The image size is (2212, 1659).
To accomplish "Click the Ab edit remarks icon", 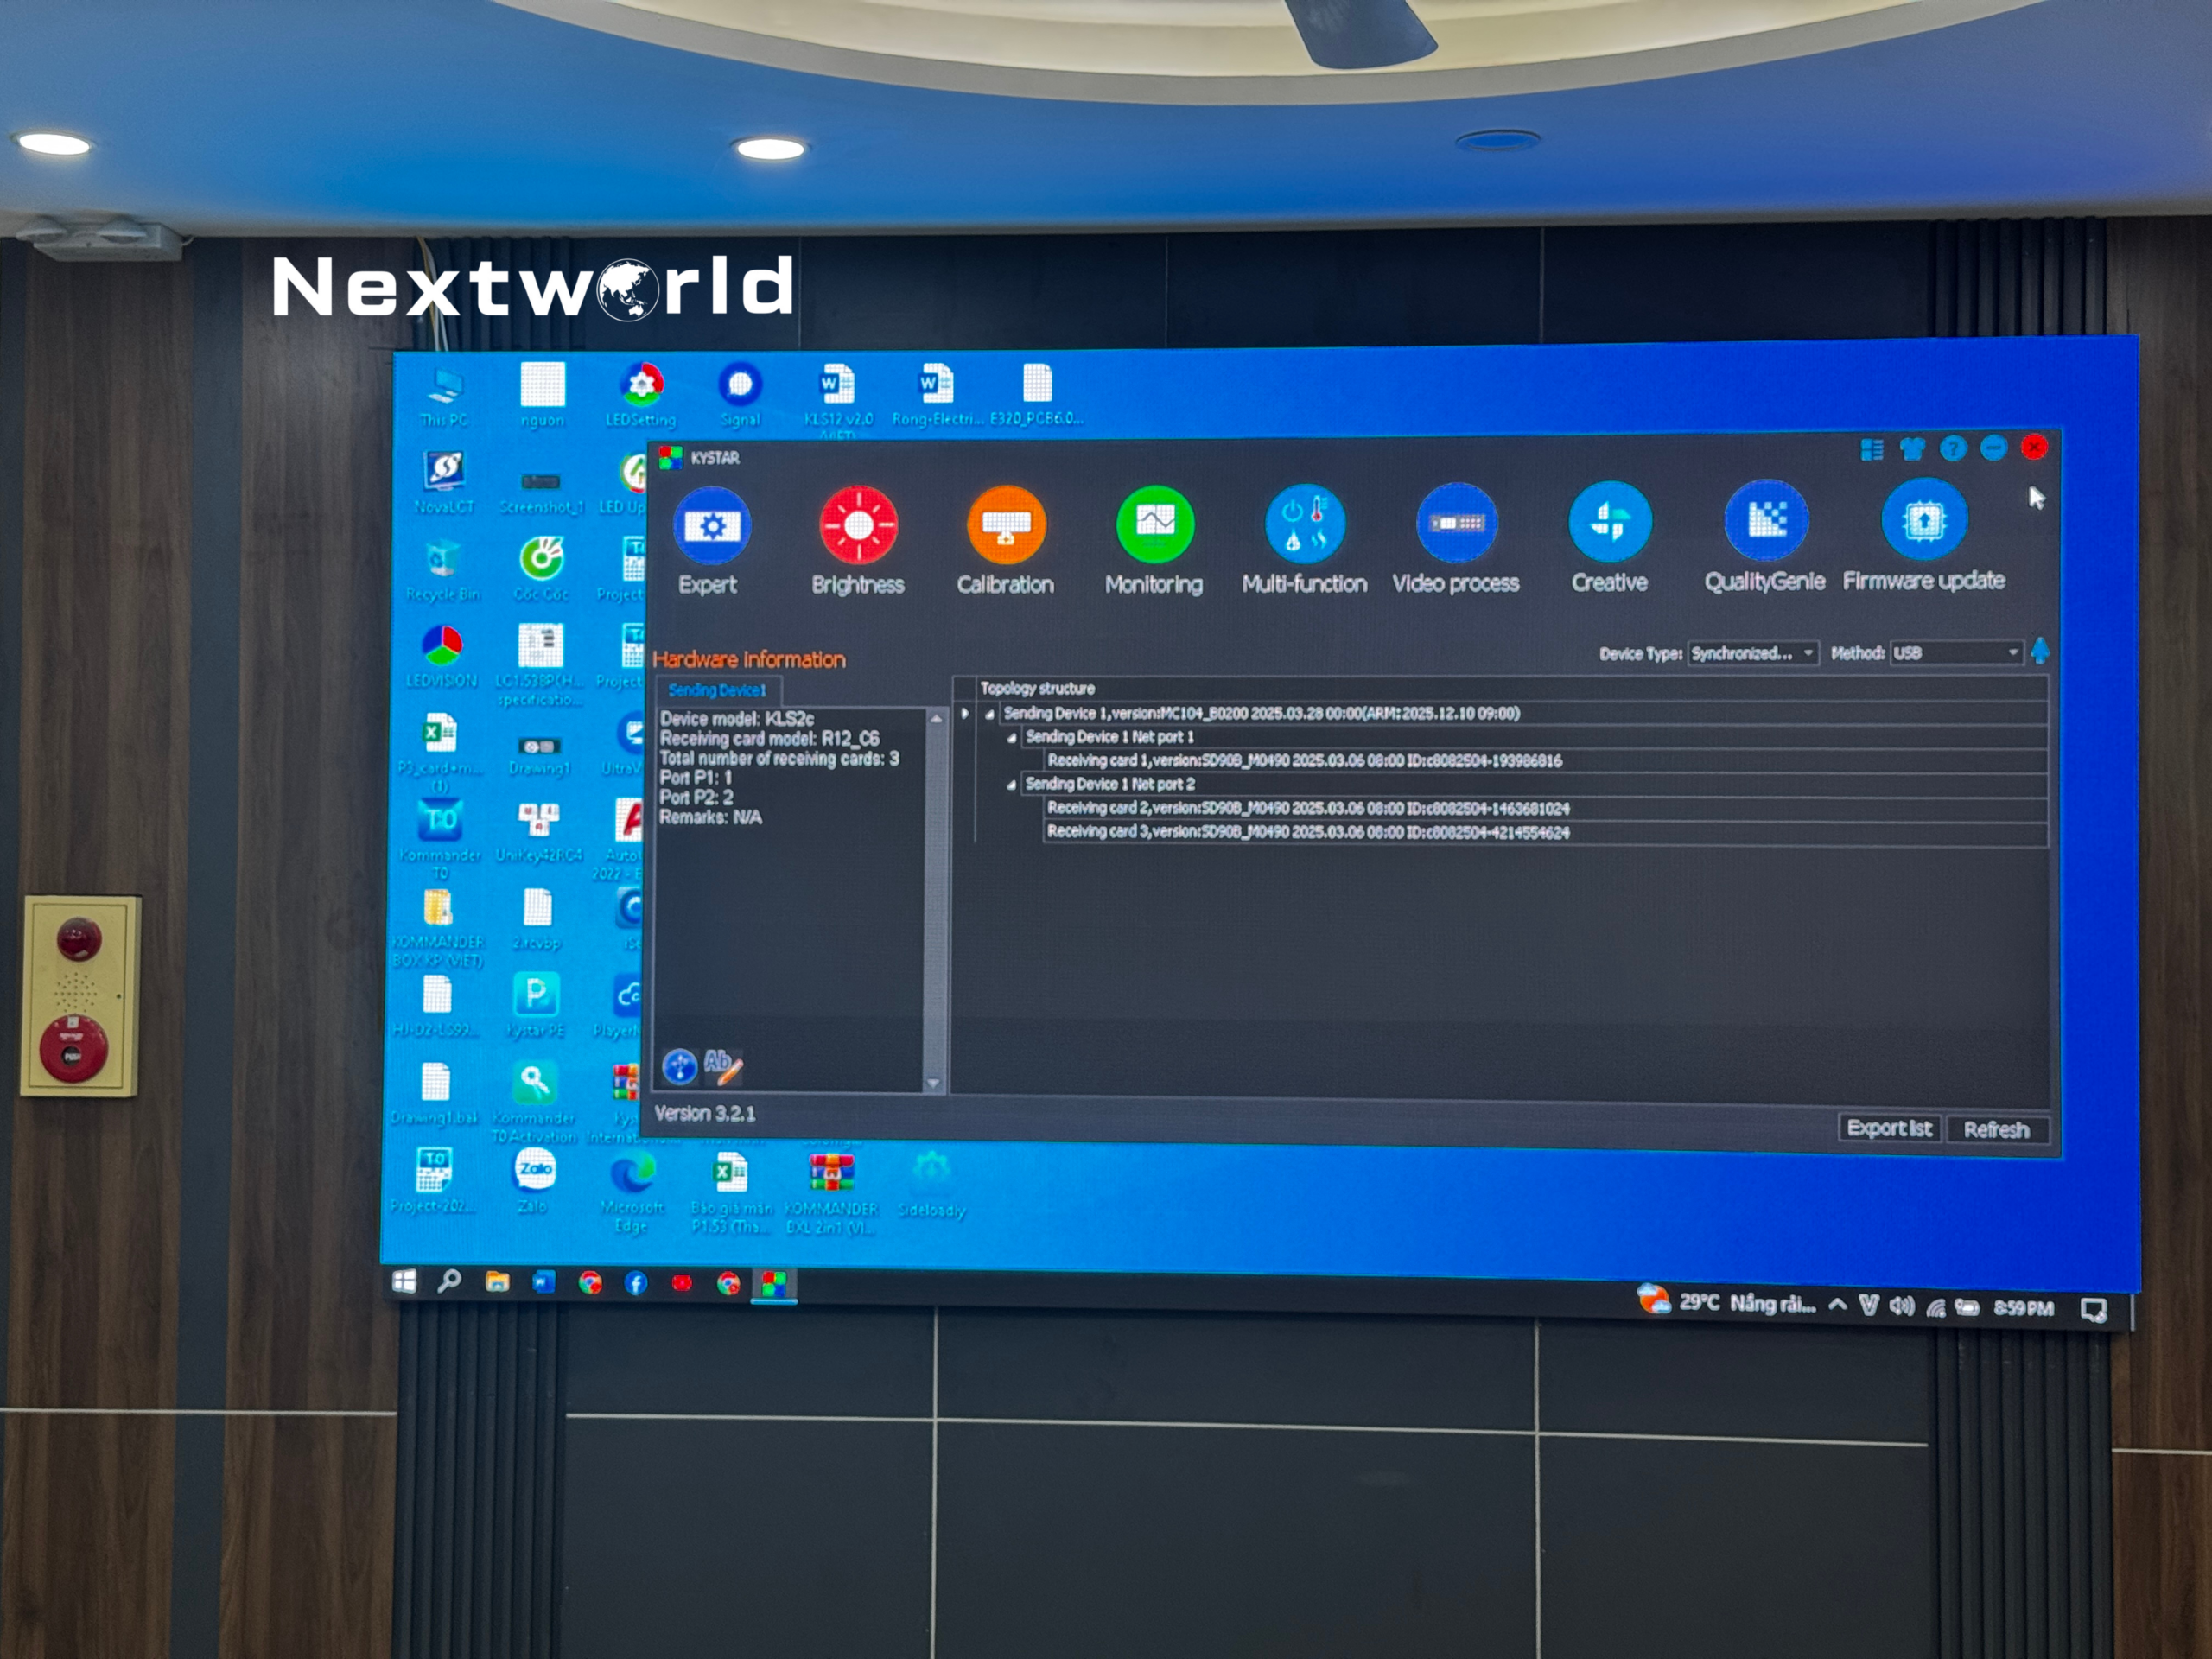I will coord(723,1065).
